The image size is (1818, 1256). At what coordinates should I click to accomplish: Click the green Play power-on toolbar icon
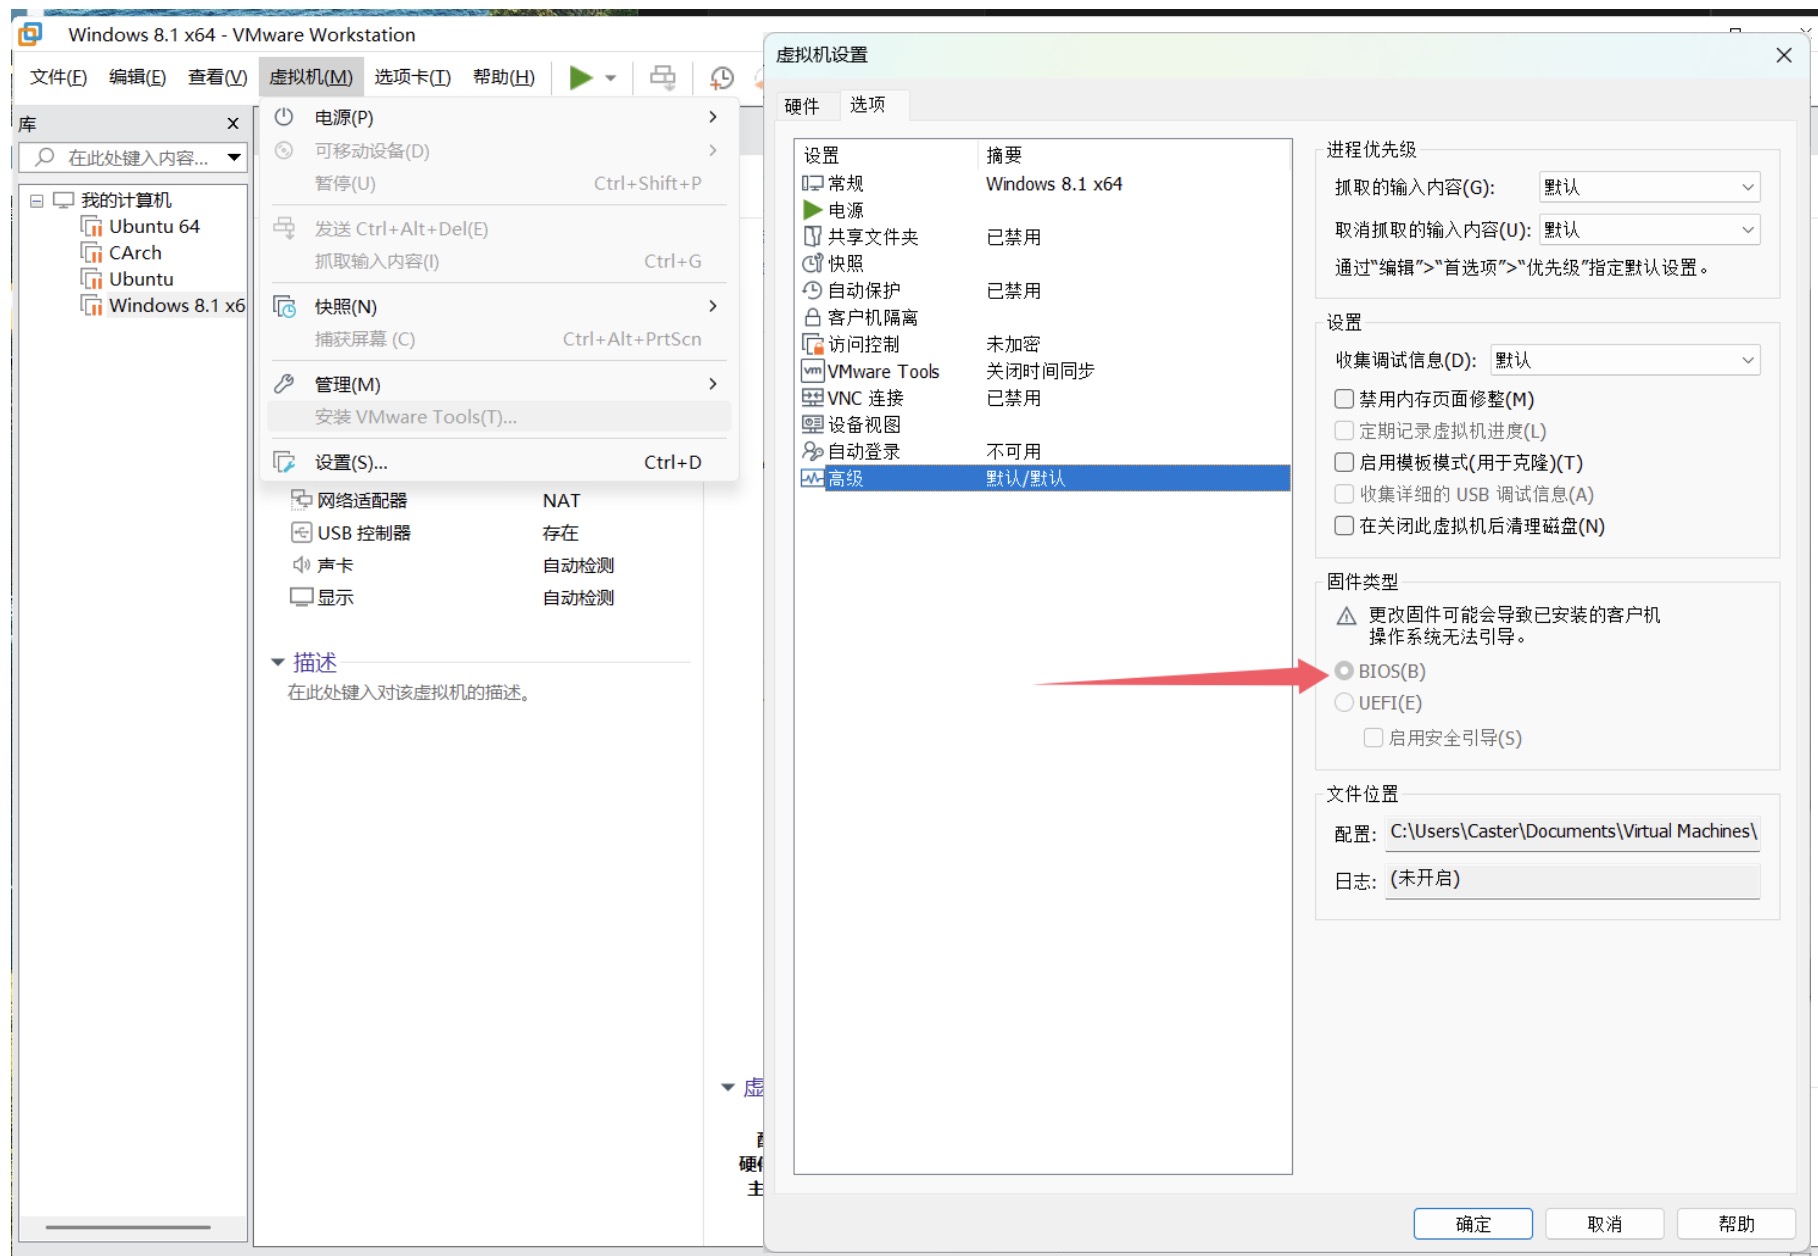[x=581, y=77]
